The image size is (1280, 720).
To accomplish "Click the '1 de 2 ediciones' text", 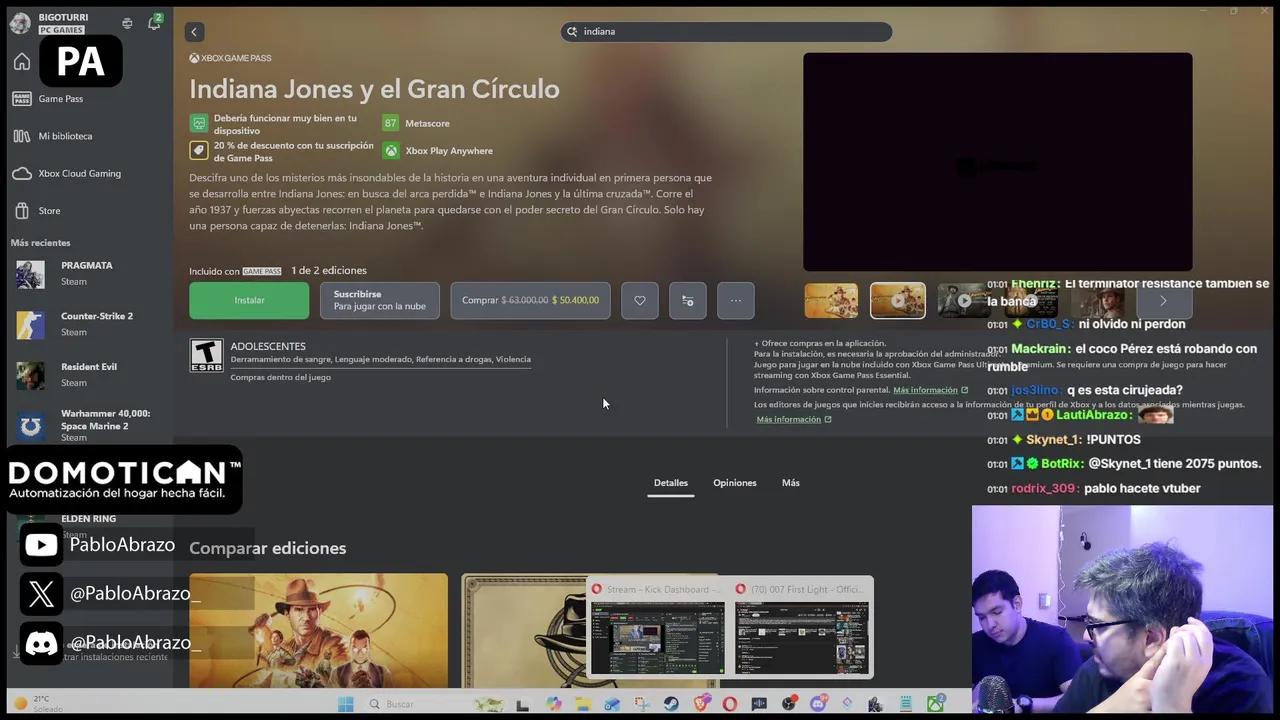I will [x=329, y=271].
